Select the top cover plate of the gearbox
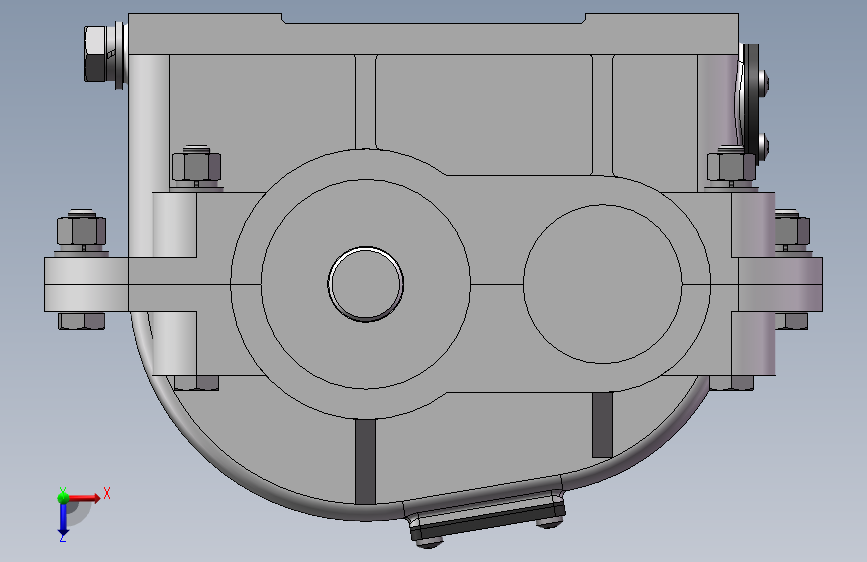This screenshot has height=562, width=867. (x=434, y=38)
